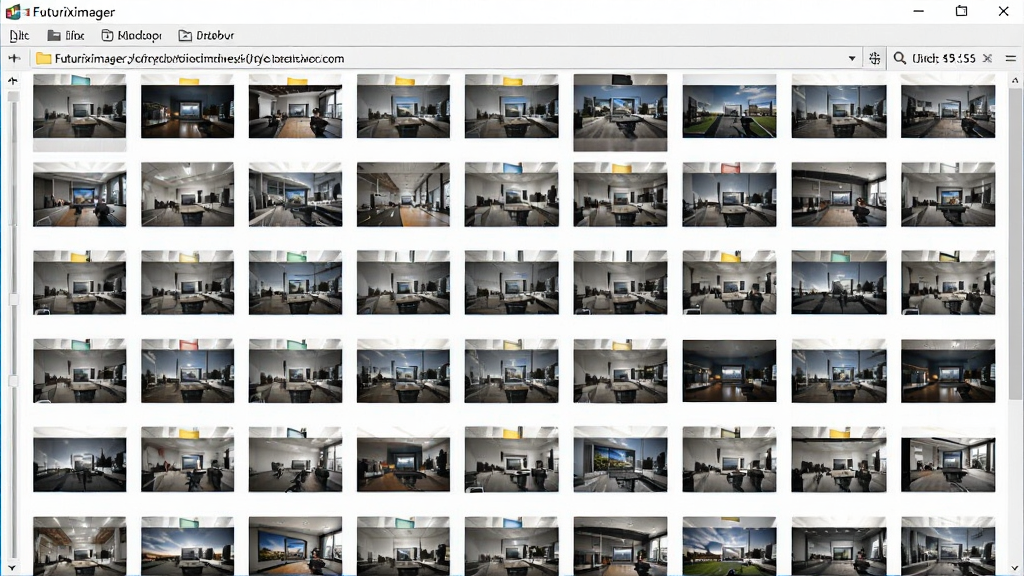
Task: Click the magnifying glass search icon
Action: 899,59
